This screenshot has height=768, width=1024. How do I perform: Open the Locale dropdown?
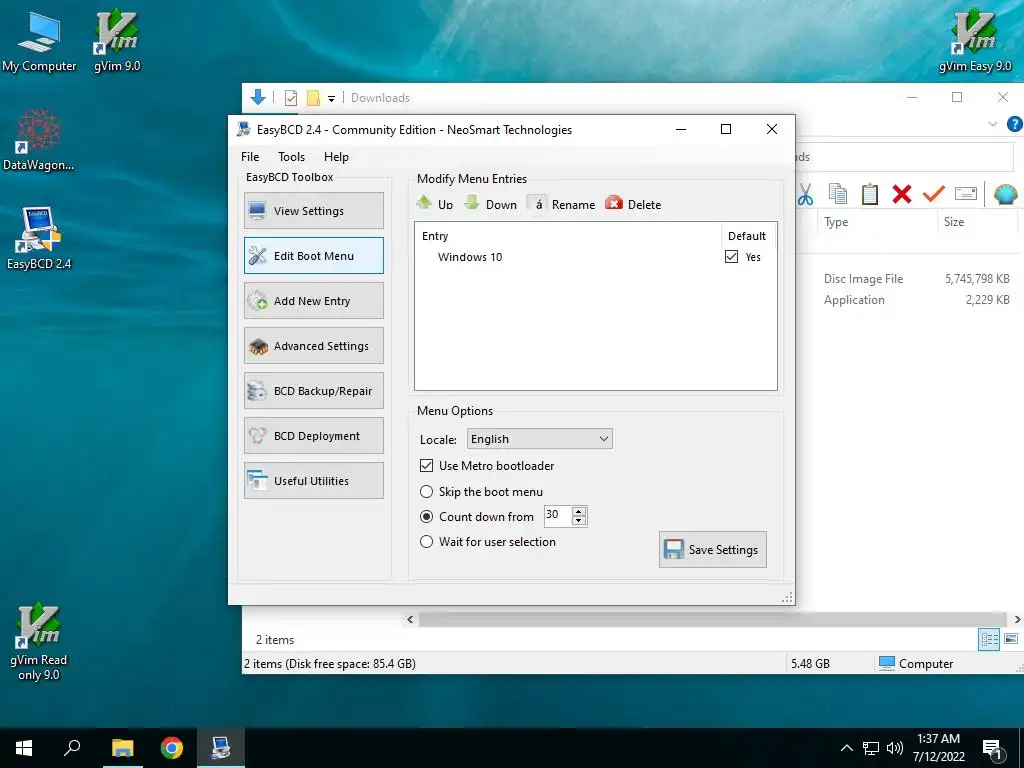point(539,439)
